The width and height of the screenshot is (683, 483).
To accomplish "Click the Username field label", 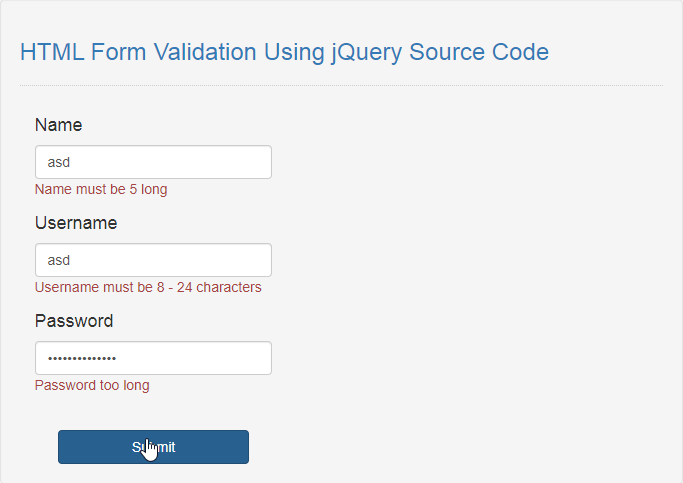I will (x=76, y=223).
